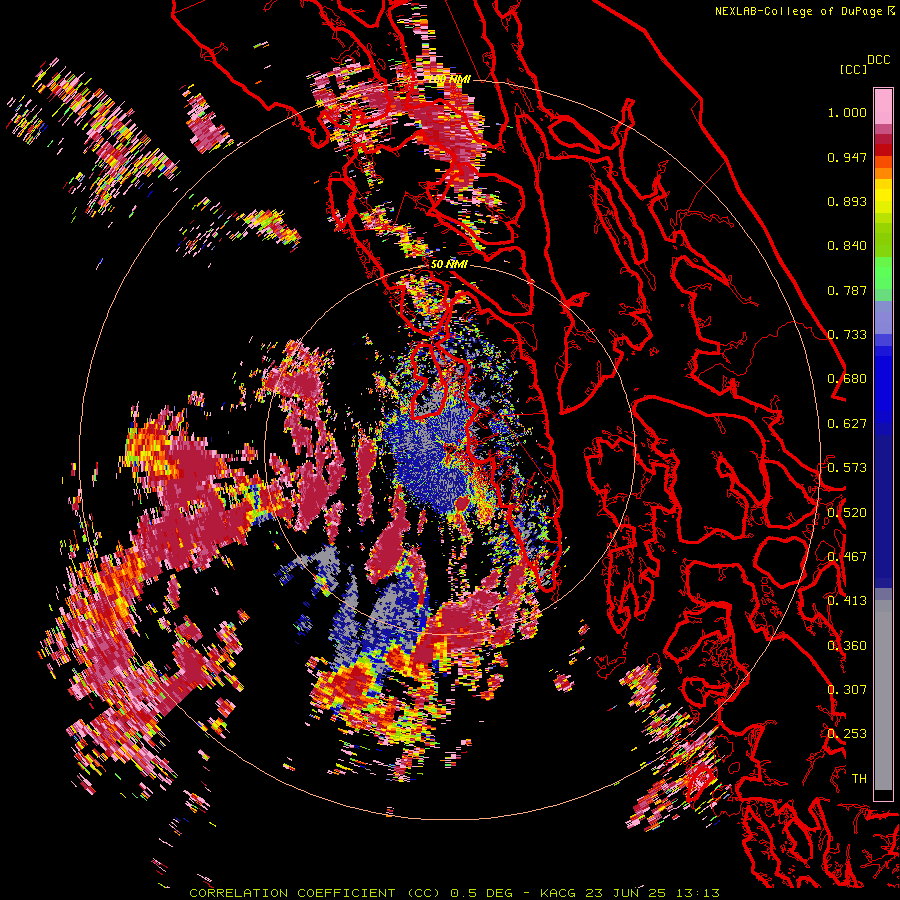Click the 0.893 legend value
900x900 pixels.
(847, 201)
